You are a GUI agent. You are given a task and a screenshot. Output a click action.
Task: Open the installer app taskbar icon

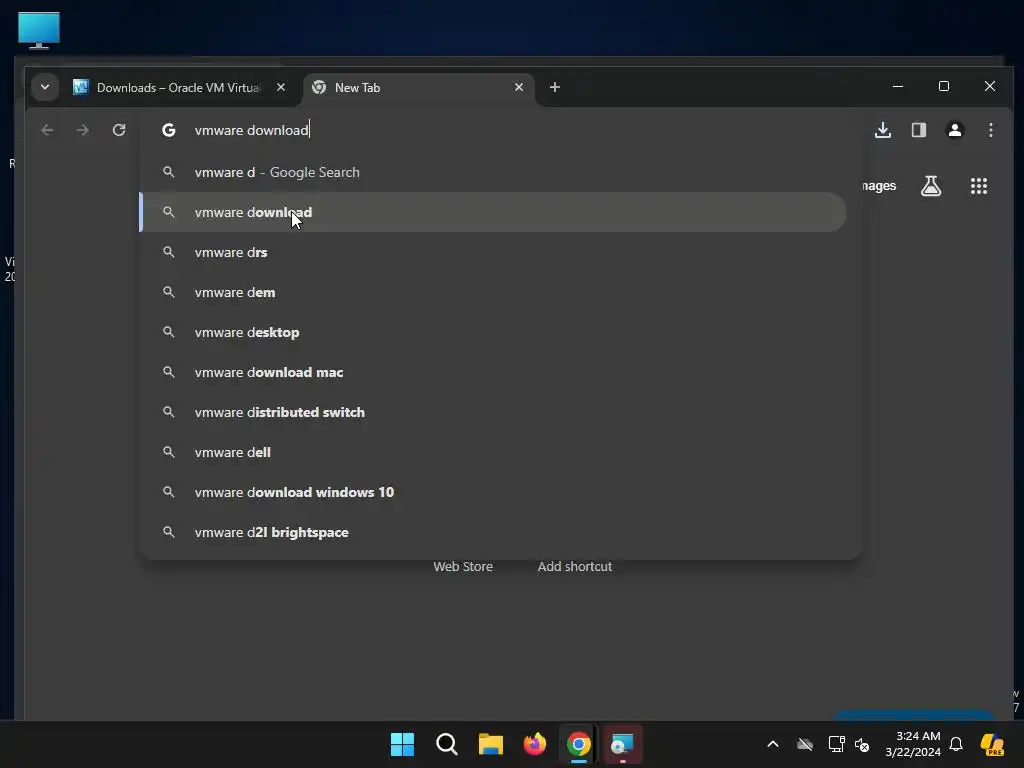coord(622,744)
